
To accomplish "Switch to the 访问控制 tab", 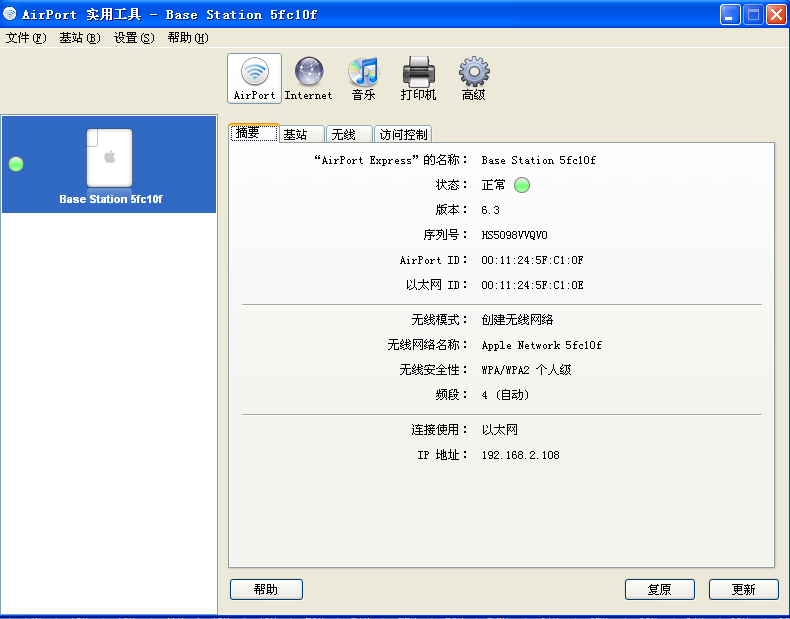I will [403, 134].
